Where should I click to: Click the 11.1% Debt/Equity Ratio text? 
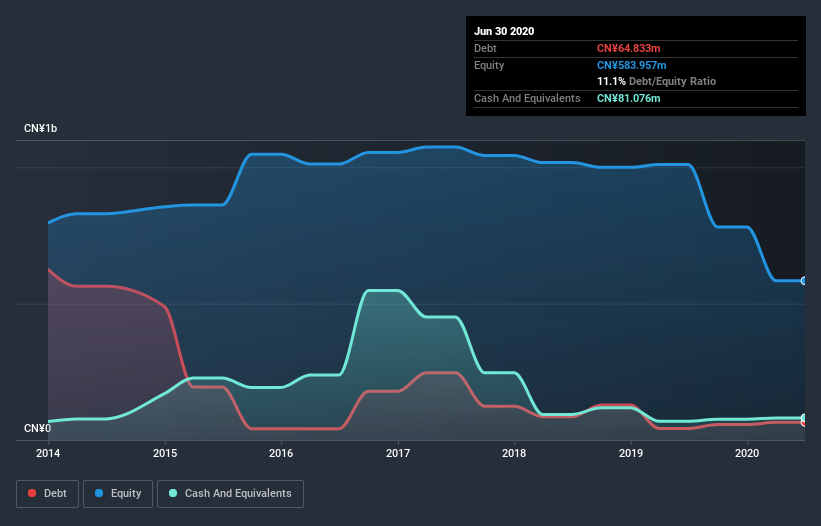[x=657, y=81]
